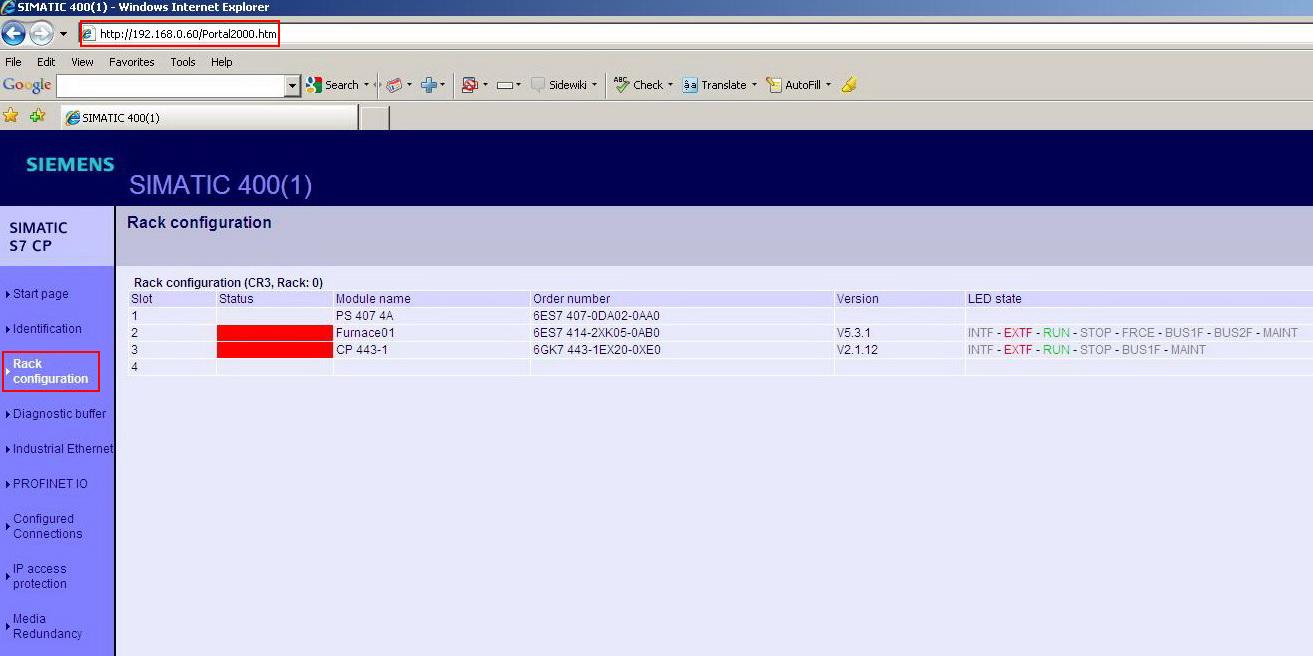This screenshot has height=656, width=1313.
Task: Open the File menu
Action: tap(13, 62)
